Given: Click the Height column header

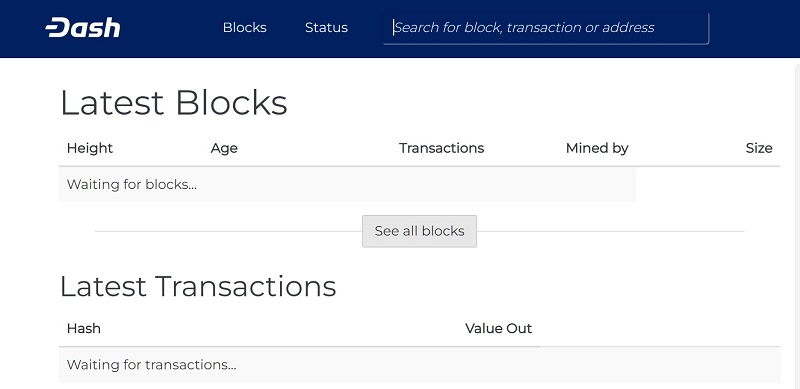Looking at the screenshot, I should point(90,148).
